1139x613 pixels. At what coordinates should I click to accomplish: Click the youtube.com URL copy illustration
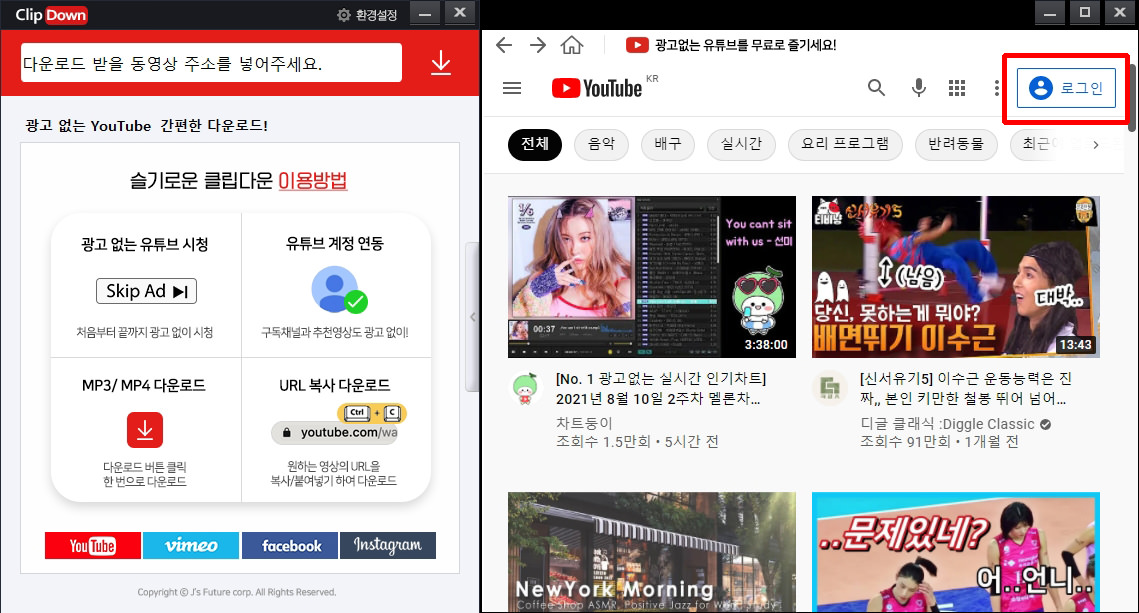(338, 426)
